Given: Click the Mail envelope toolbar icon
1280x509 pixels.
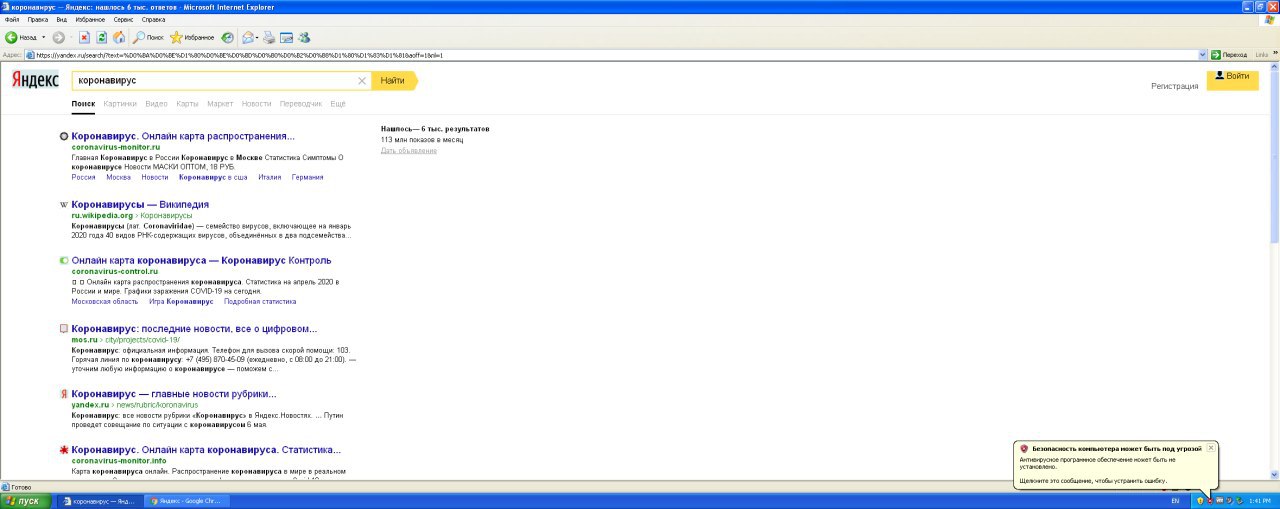Looking at the screenshot, I should pos(247,37).
